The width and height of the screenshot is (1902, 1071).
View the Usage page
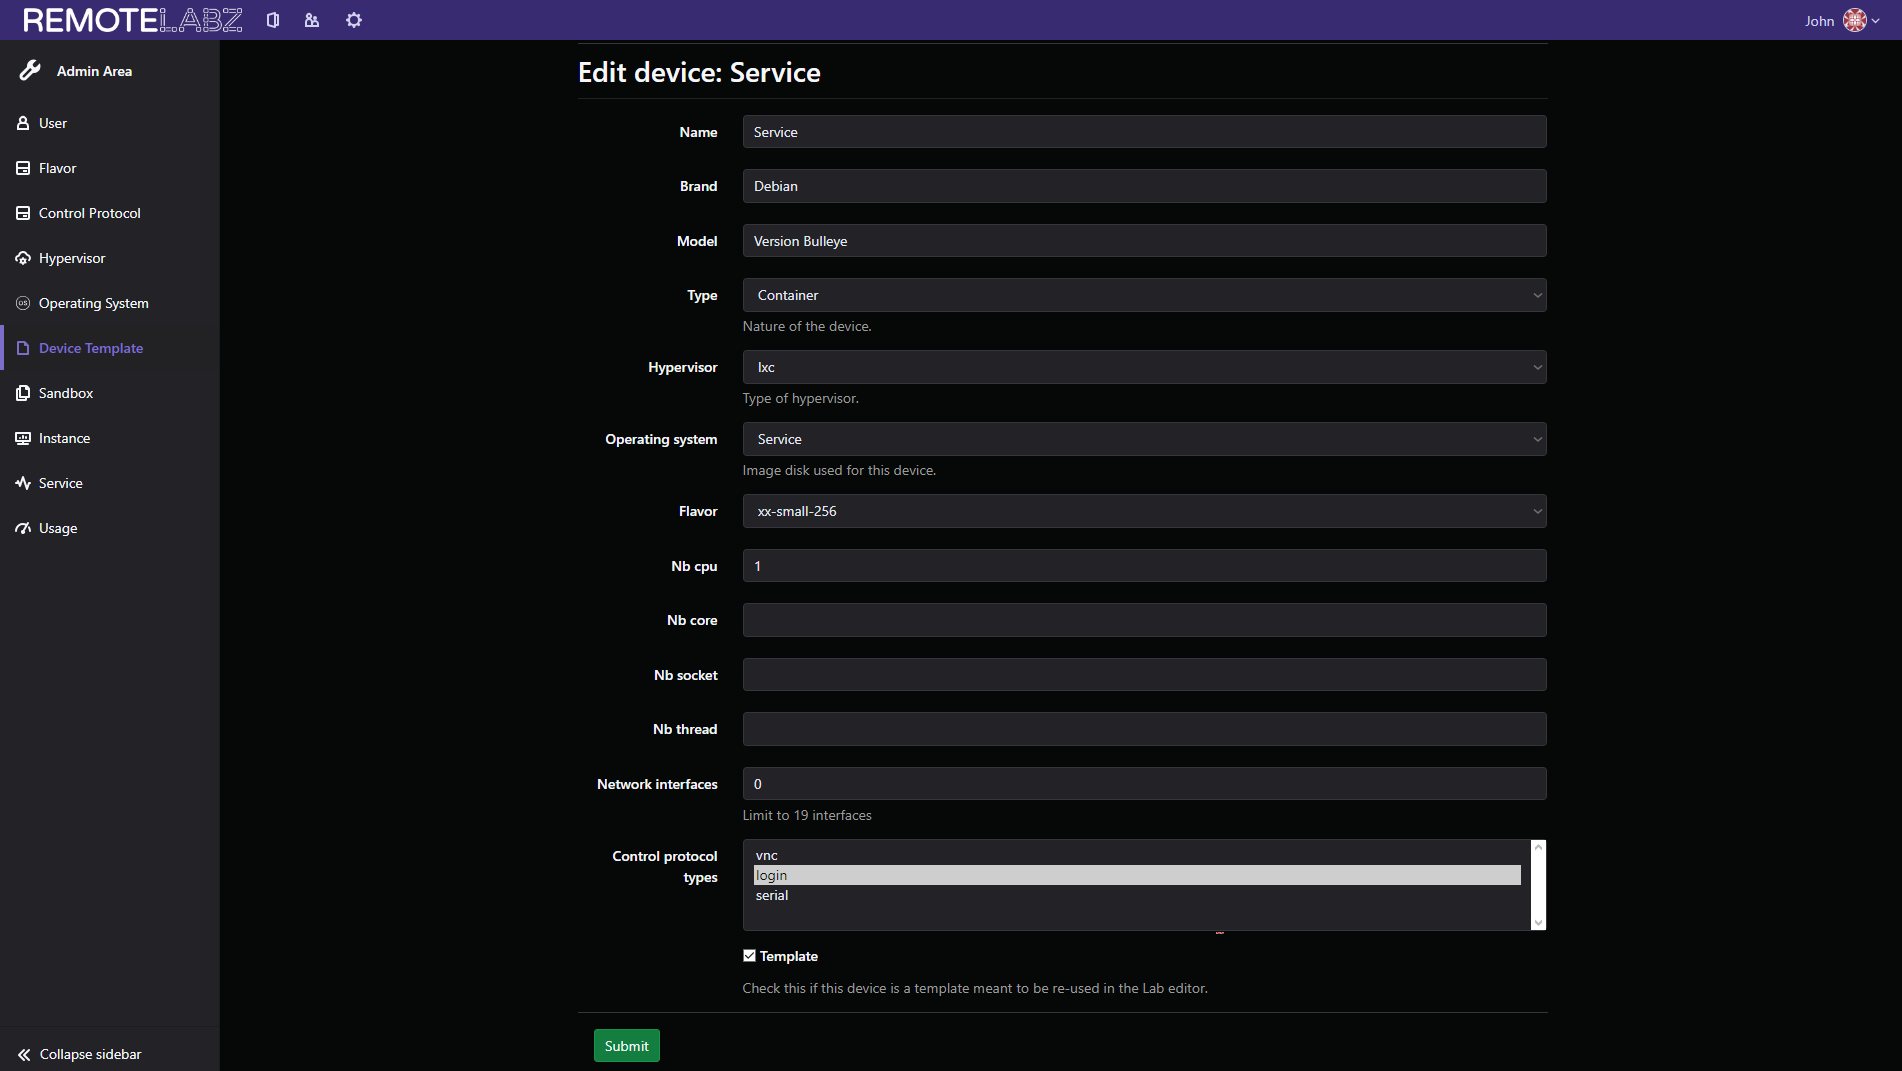point(58,528)
